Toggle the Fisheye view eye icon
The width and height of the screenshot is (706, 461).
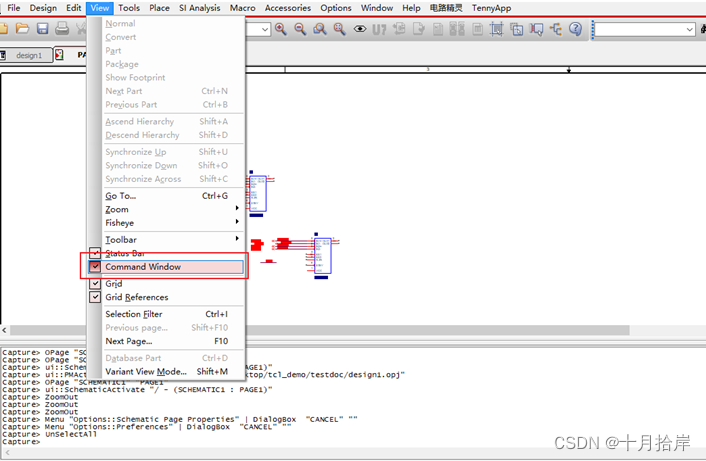[360, 29]
